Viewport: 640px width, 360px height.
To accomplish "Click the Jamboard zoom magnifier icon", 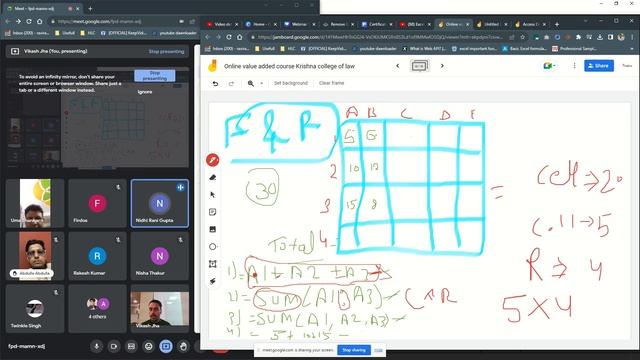I will pyautogui.click(x=251, y=83).
